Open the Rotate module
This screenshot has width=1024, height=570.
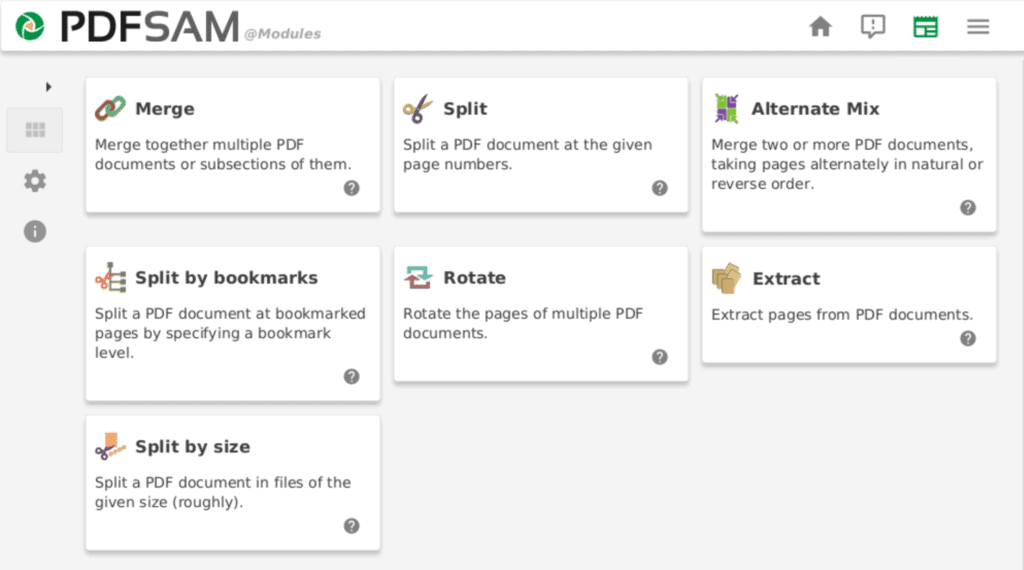(x=541, y=314)
